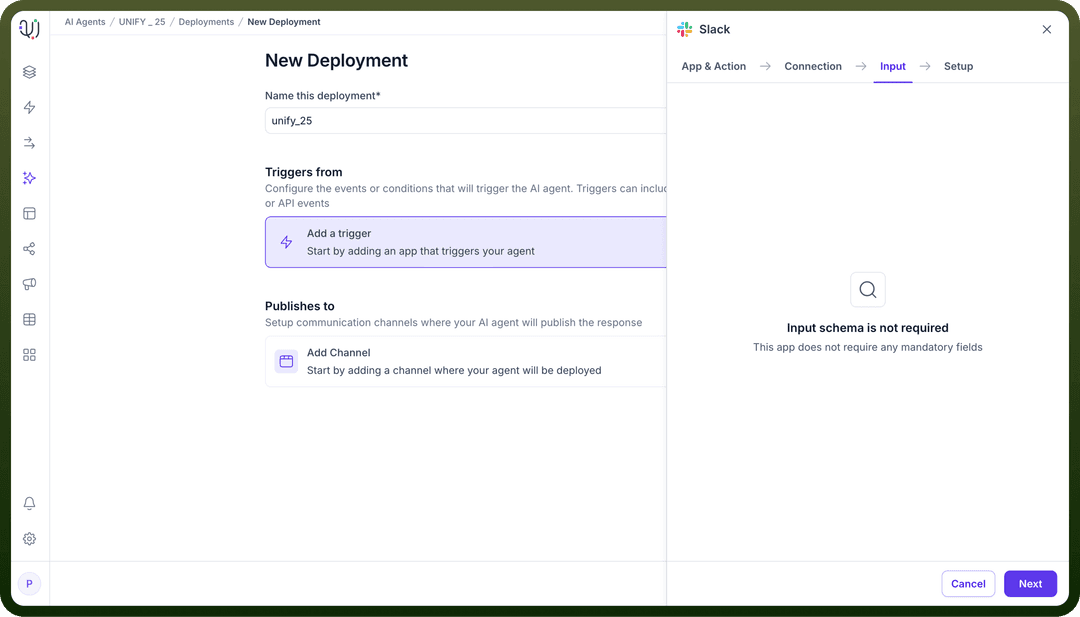Click the Add Channel card

click(466, 361)
